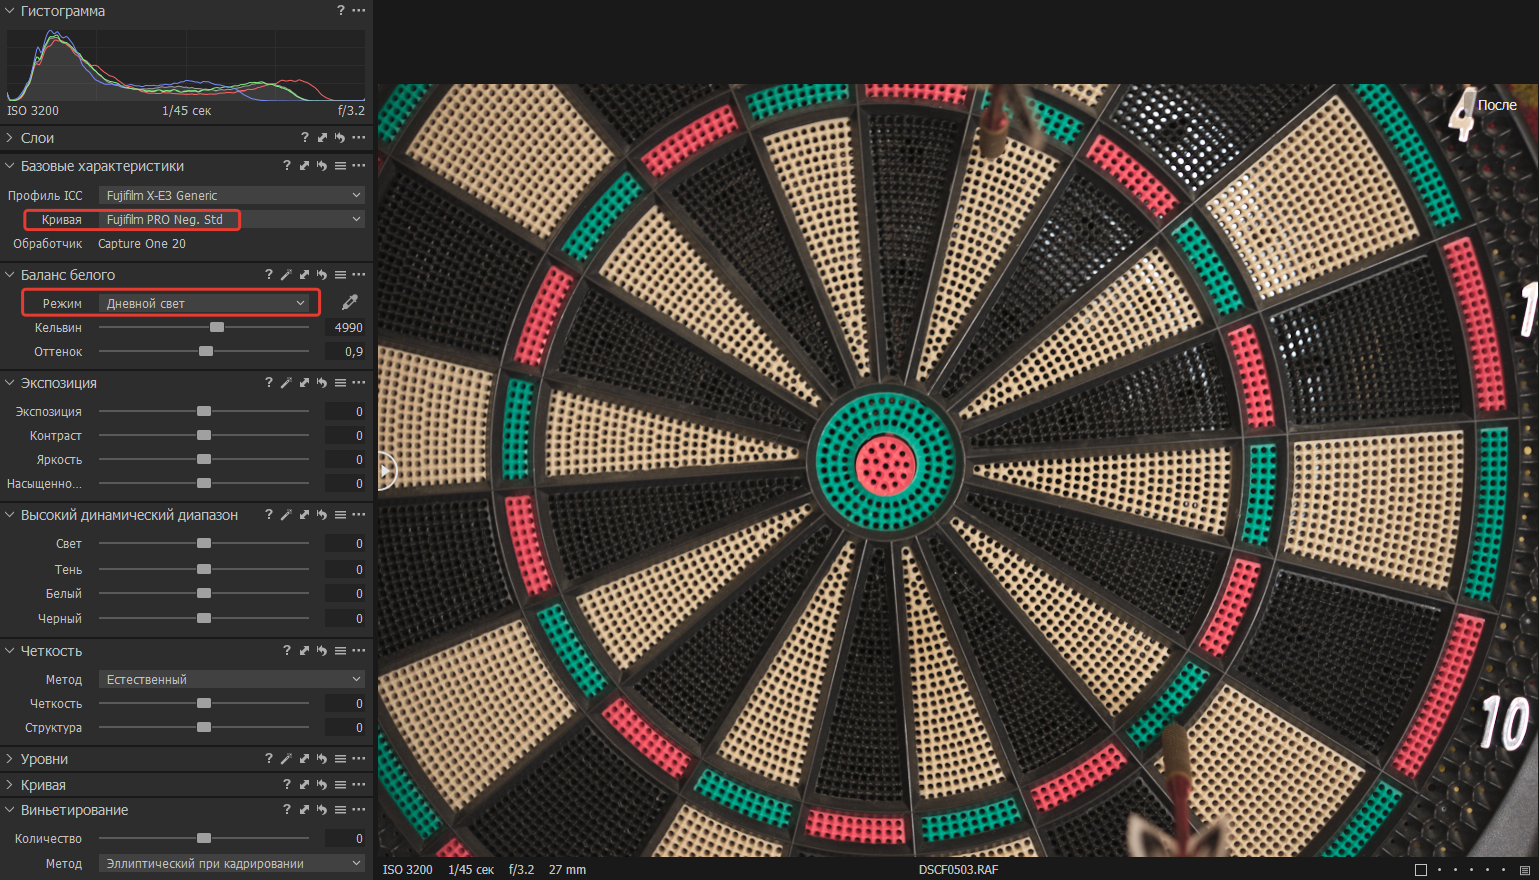Click the histogram graph
This screenshot has height=880, width=1539.
tap(186, 65)
